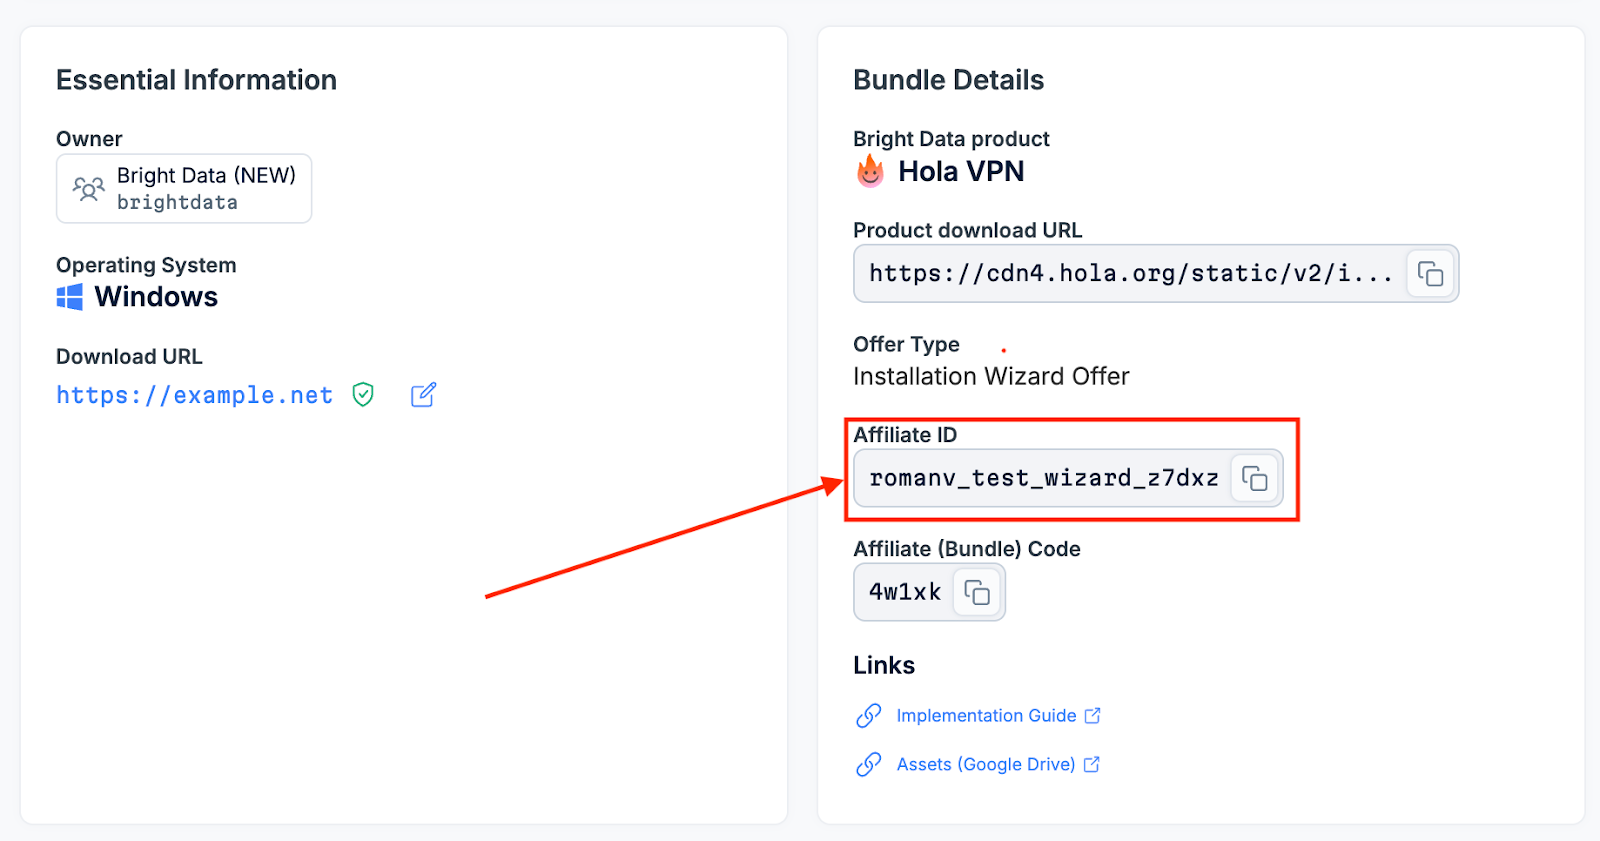Click the Product download URL field

click(x=1130, y=274)
